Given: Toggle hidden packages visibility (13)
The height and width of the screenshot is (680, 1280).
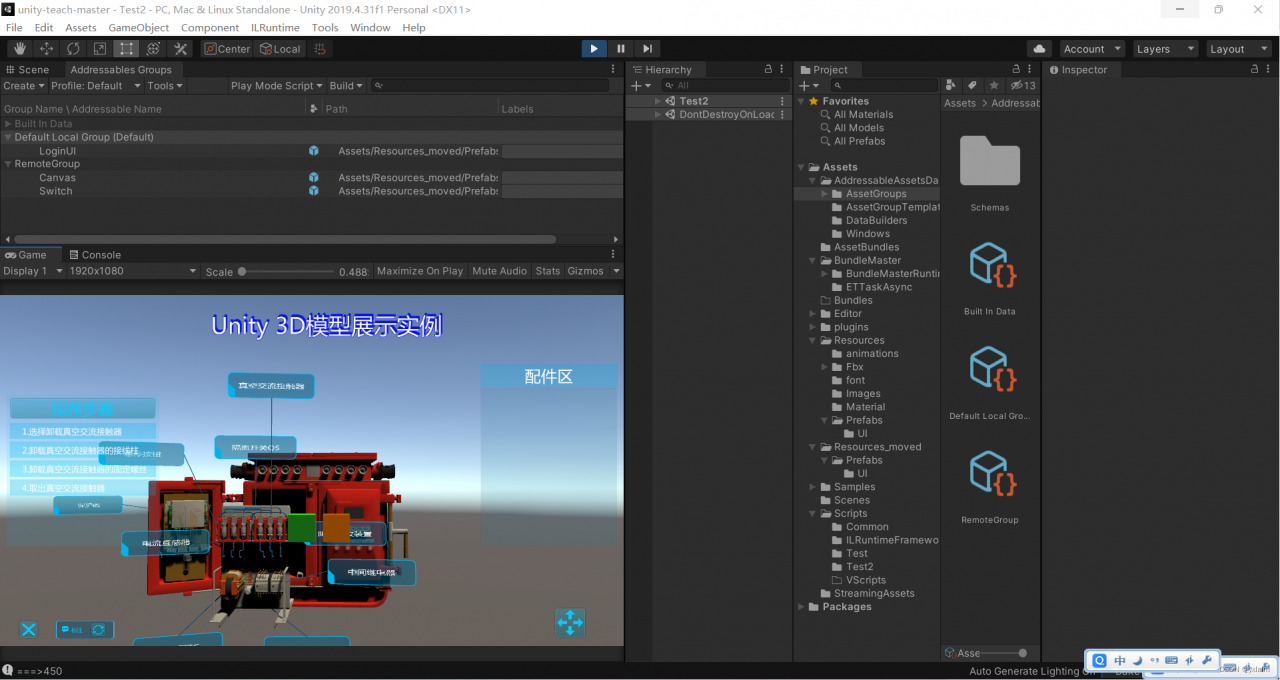Looking at the screenshot, I should 1023,86.
